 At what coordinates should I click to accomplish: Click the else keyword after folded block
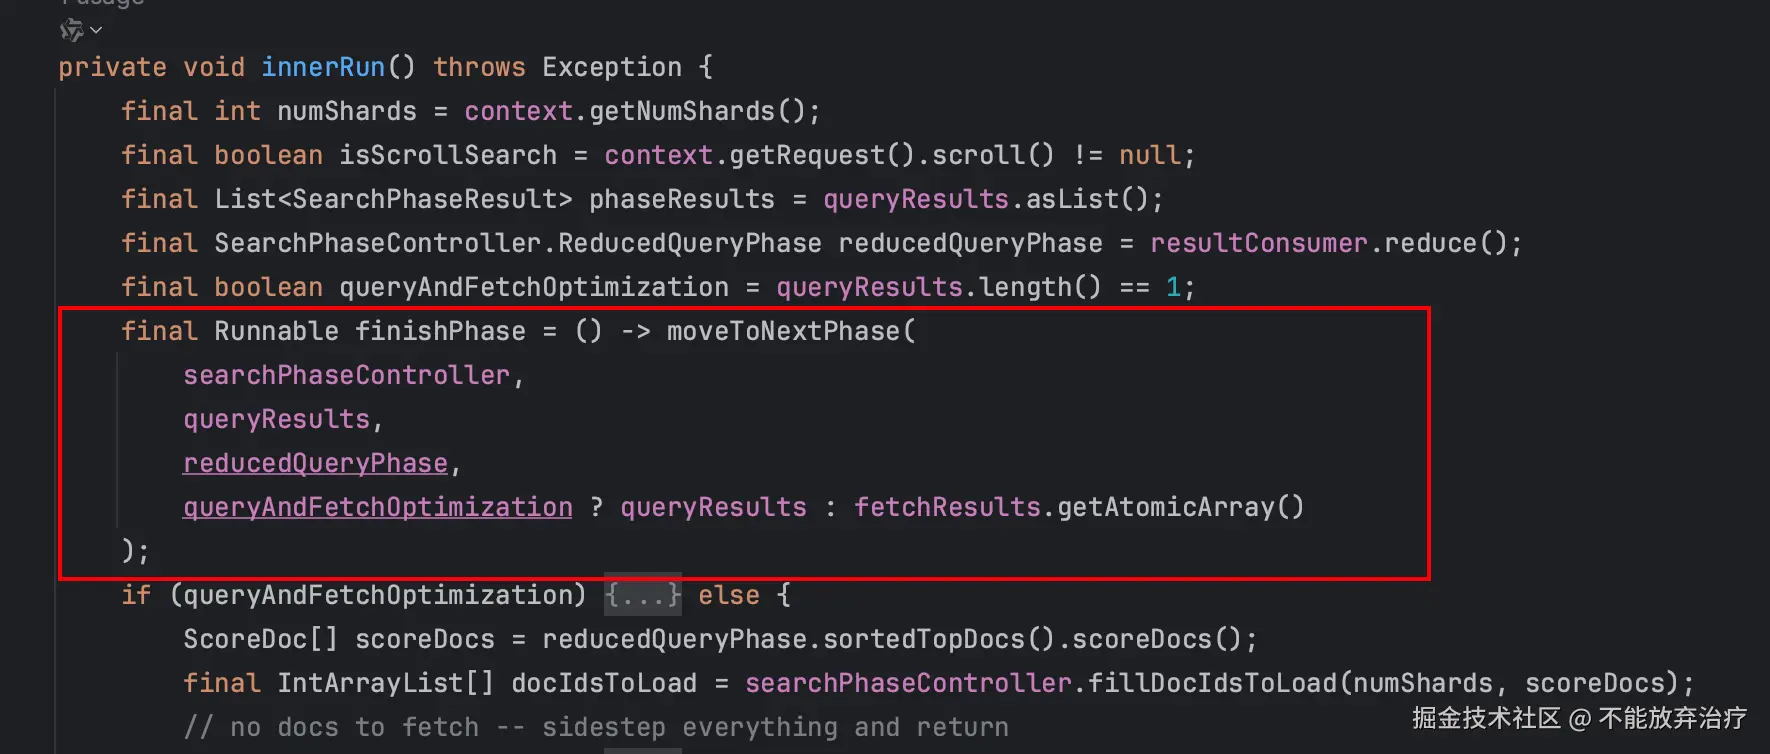(x=729, y=595)
